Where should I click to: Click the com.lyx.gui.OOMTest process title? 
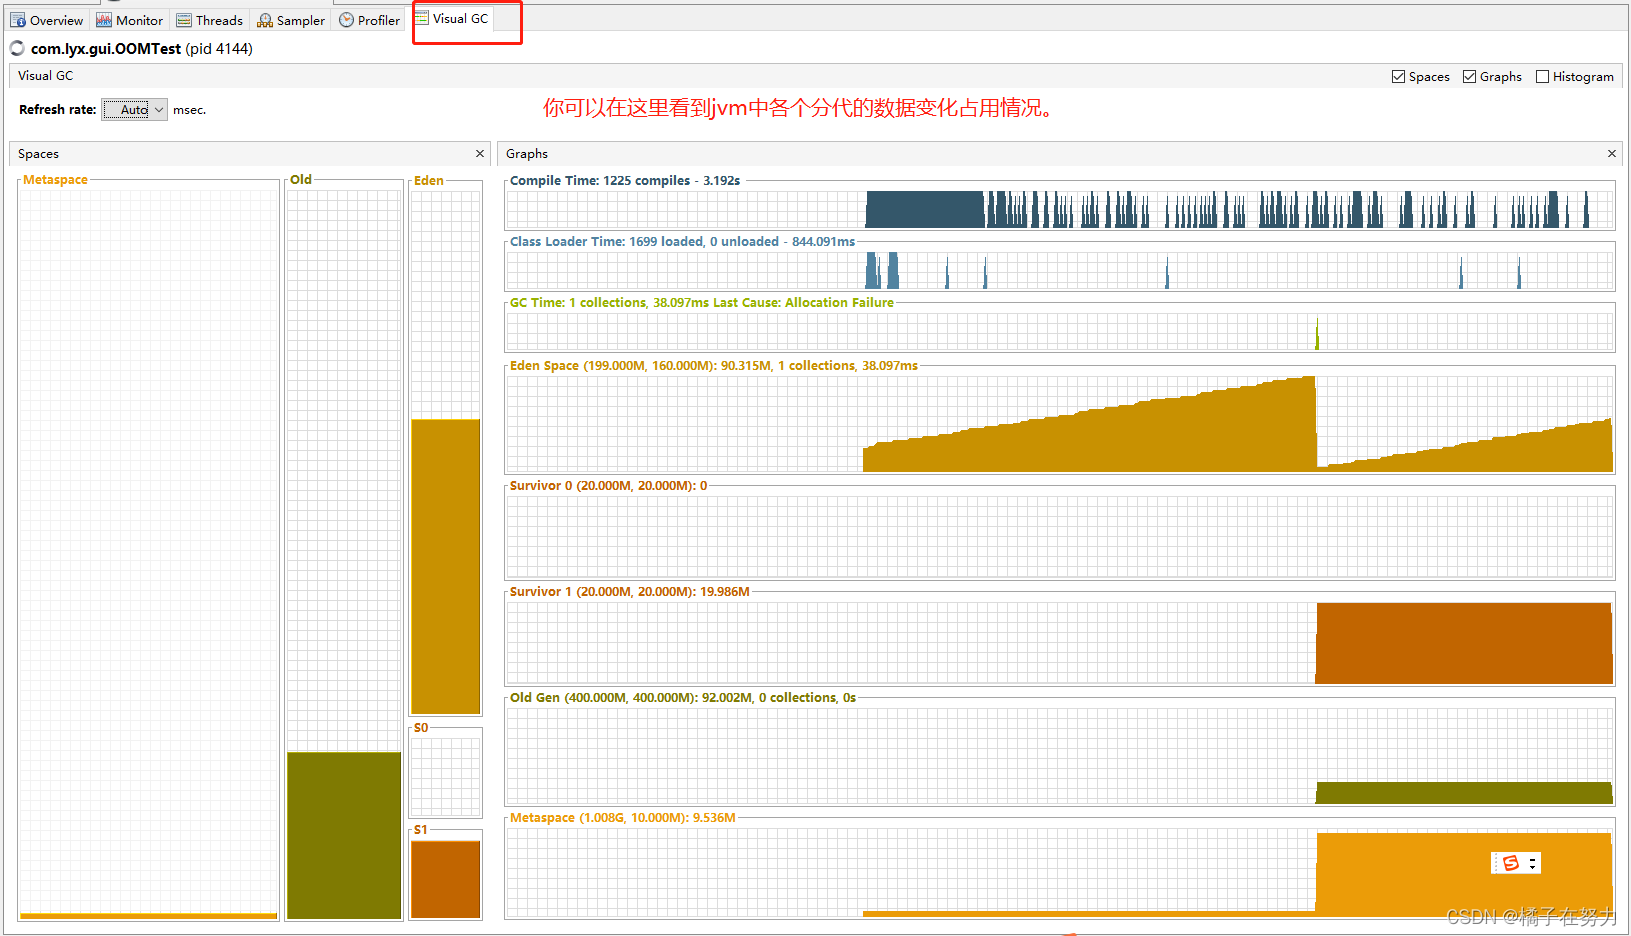coord(106,48)
